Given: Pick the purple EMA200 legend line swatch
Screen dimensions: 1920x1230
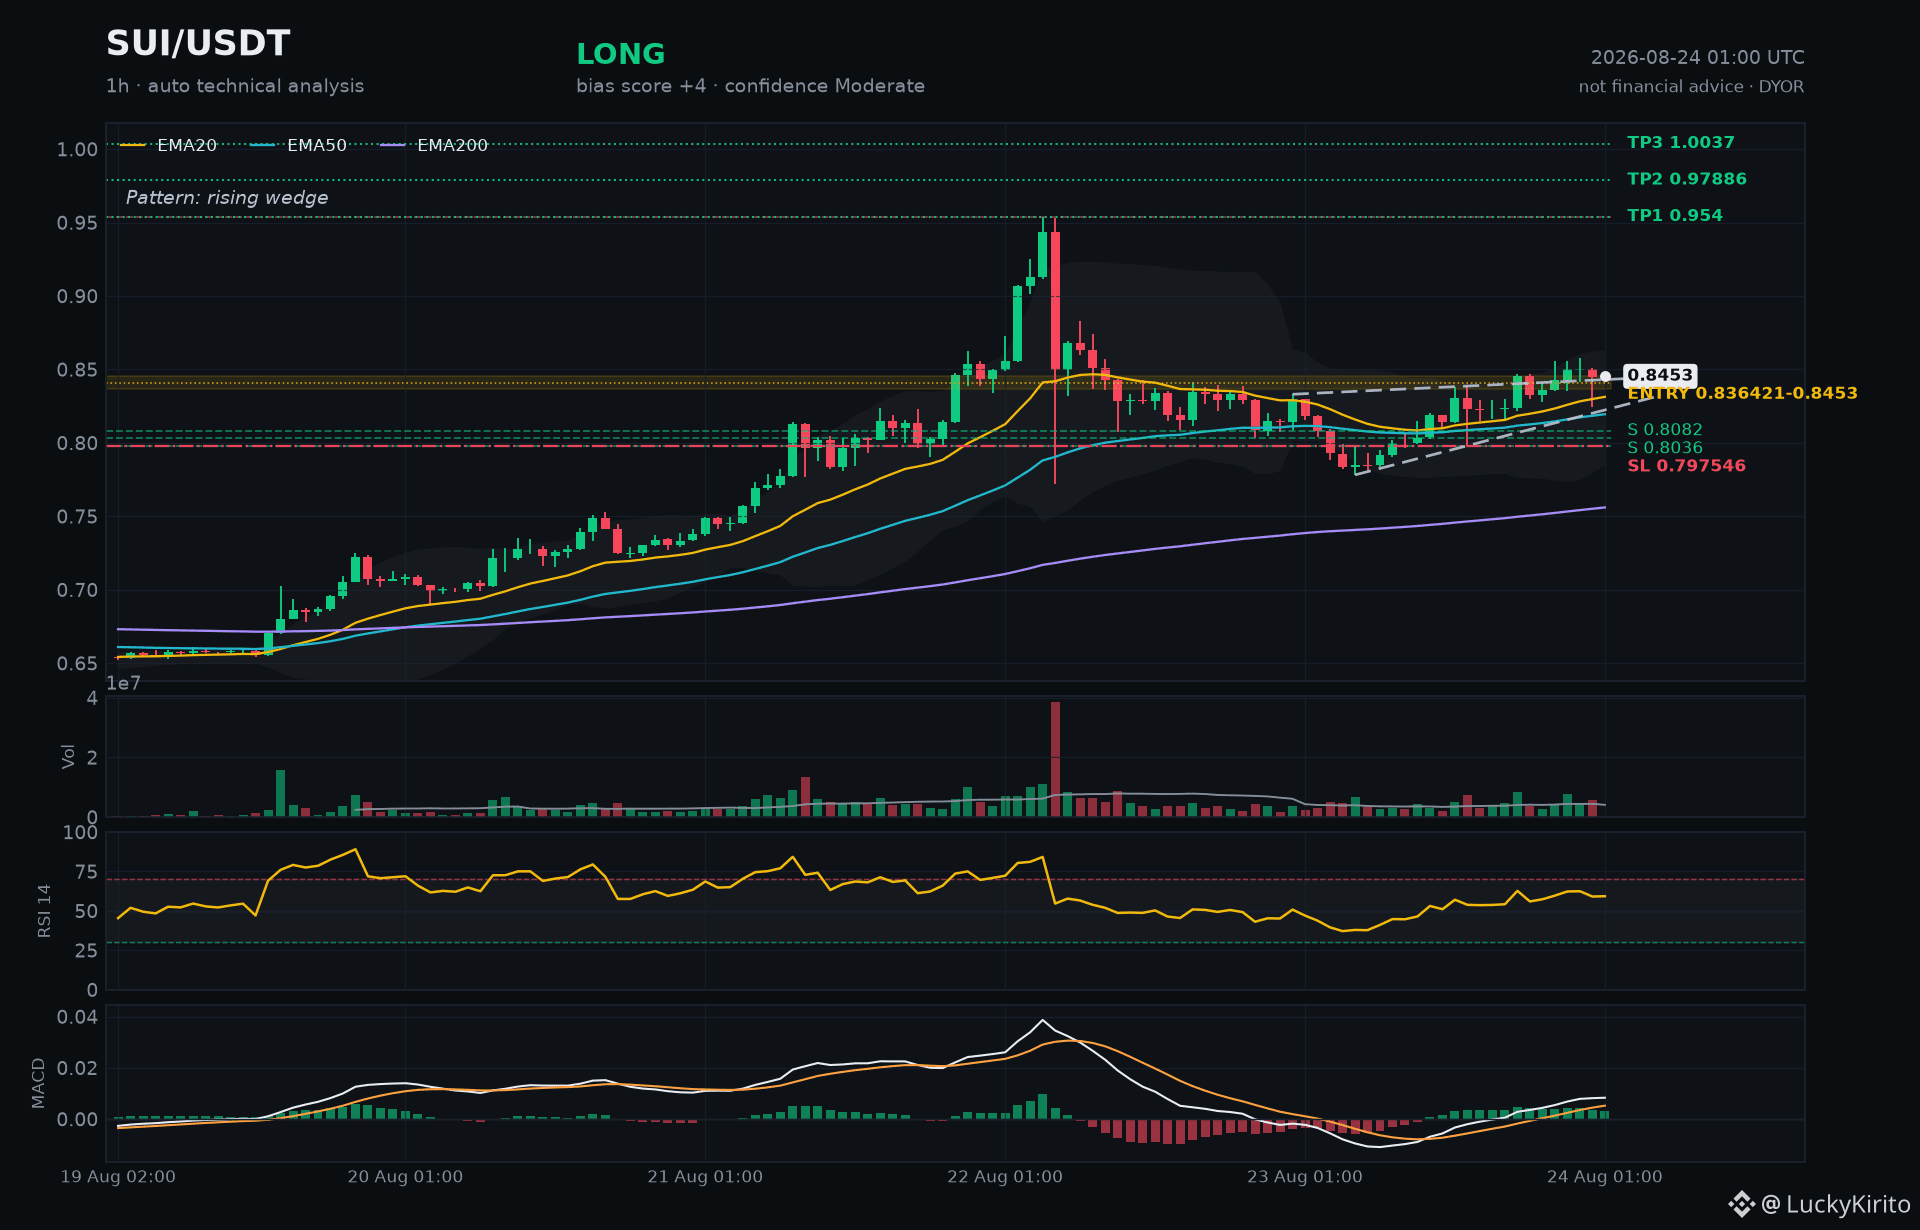Looking at the screenshot, I should (x=393, y=145).
